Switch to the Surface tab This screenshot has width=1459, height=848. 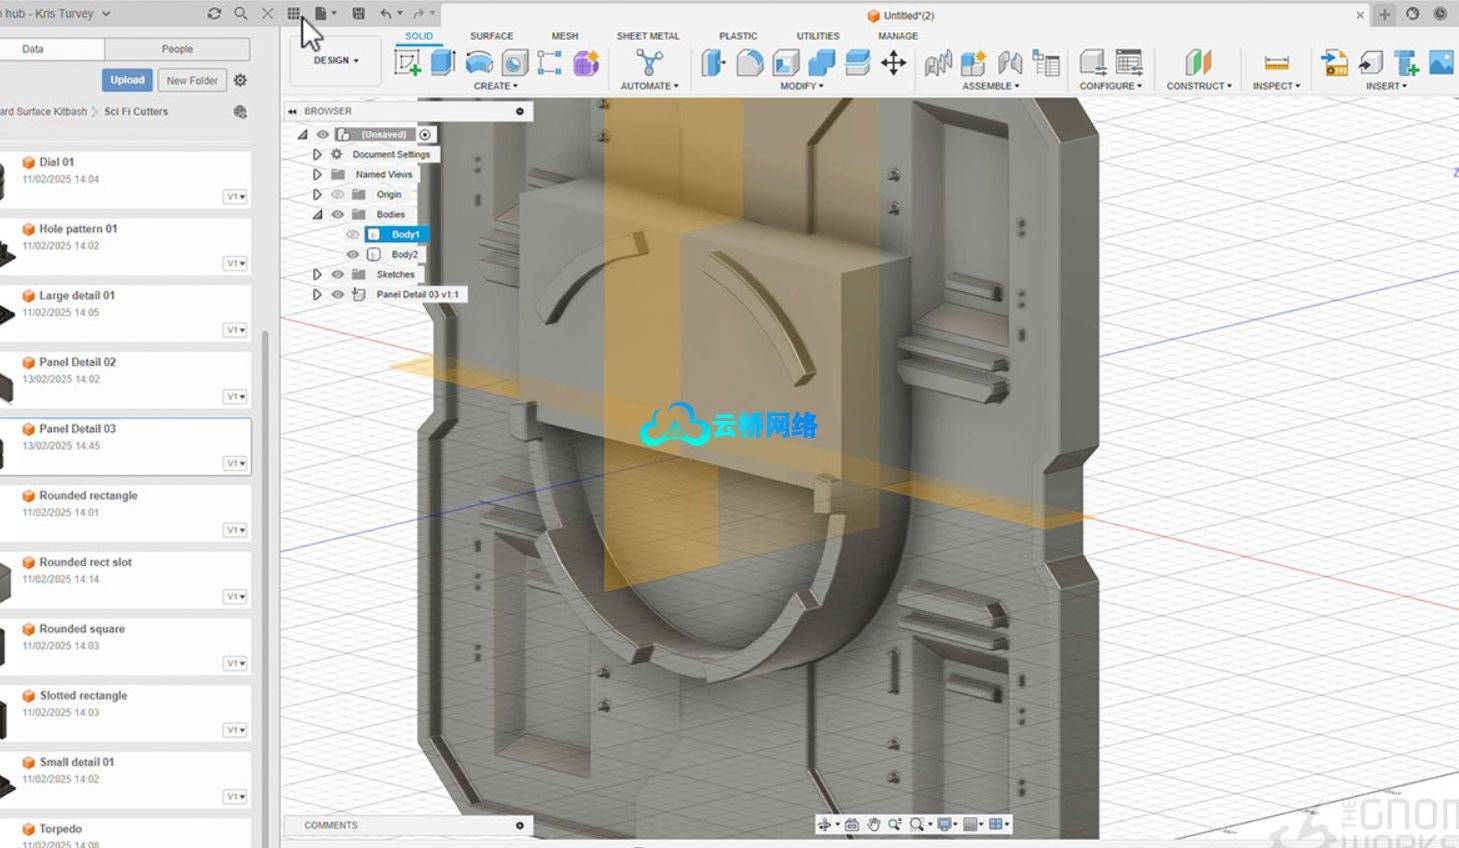point(491,36)
